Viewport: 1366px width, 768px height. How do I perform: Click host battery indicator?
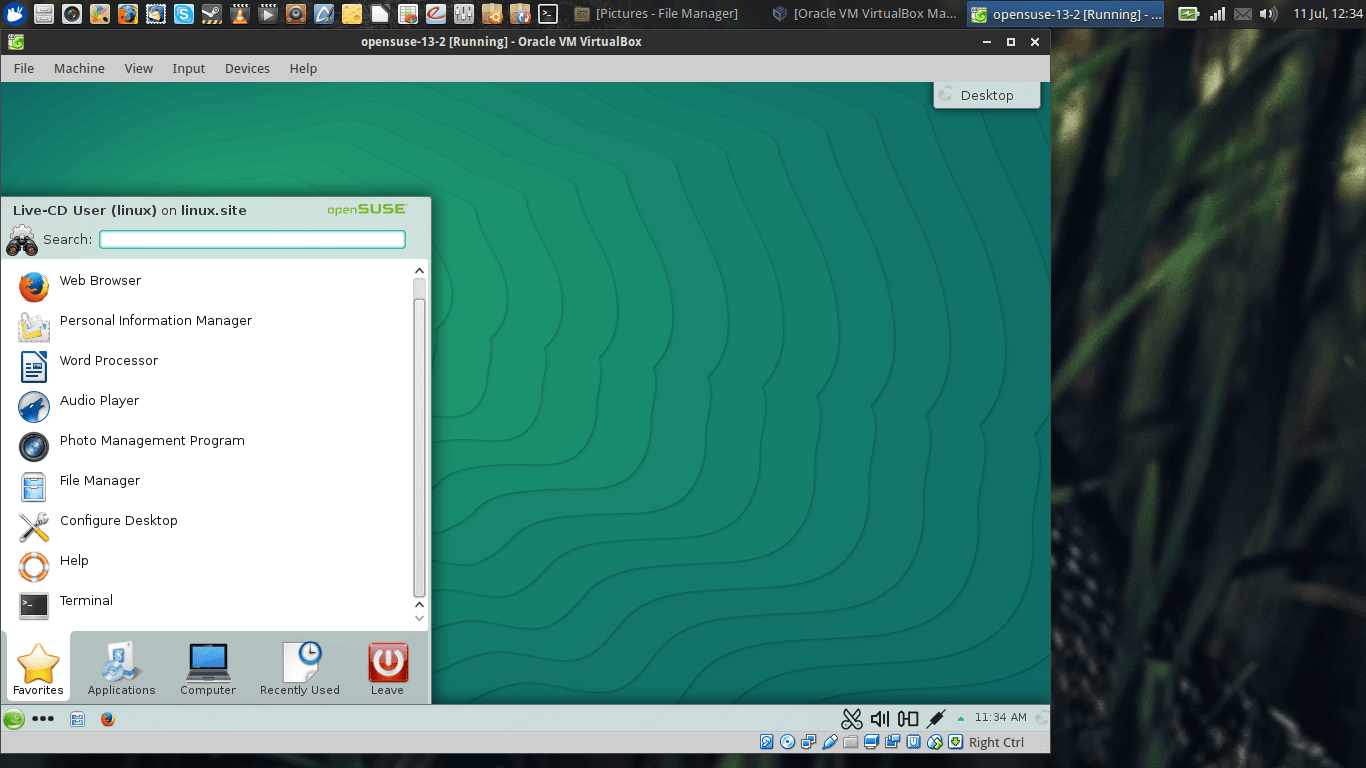pyautogui.click(x=1188, y=14)
